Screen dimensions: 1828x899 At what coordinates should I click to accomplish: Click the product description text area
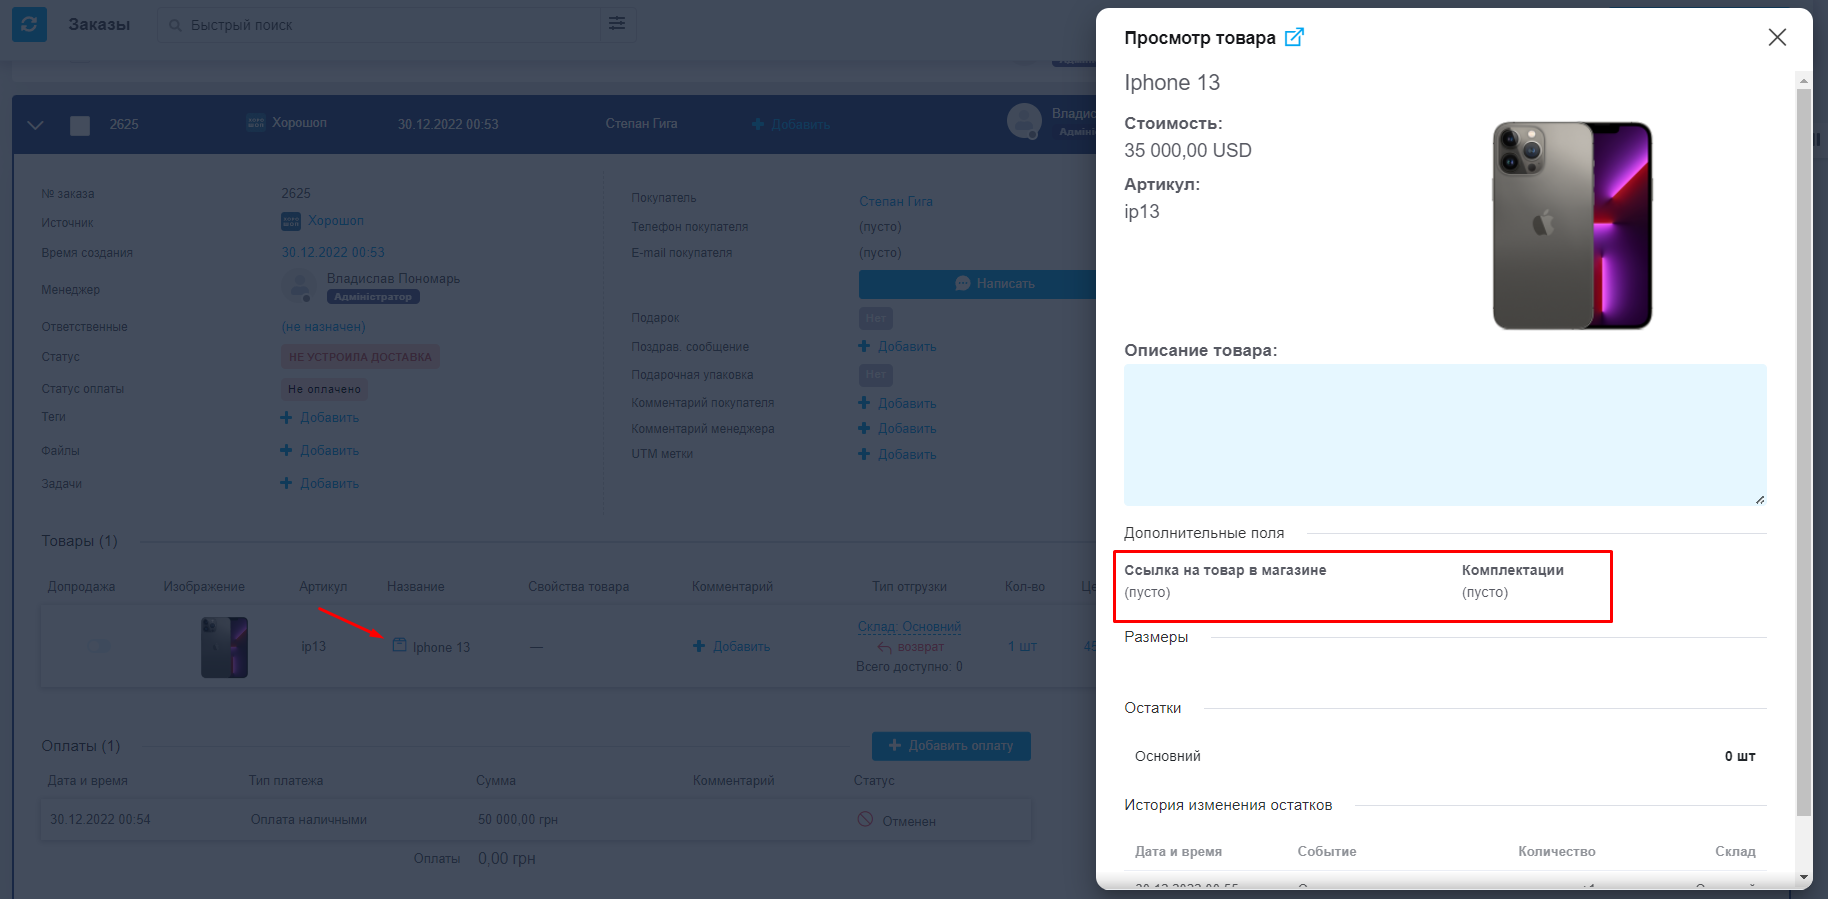[x=1445, y=435]
